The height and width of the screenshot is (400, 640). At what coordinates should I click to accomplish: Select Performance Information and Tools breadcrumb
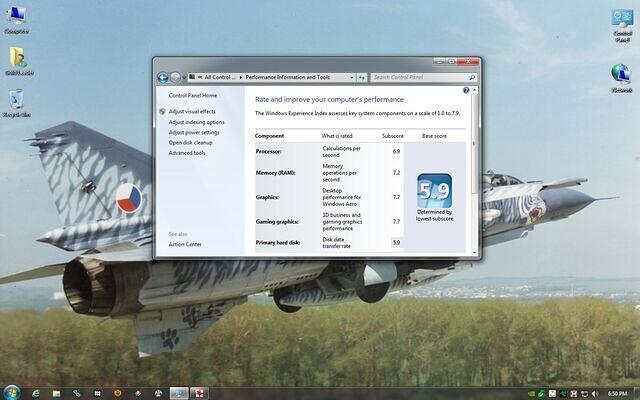287,76
